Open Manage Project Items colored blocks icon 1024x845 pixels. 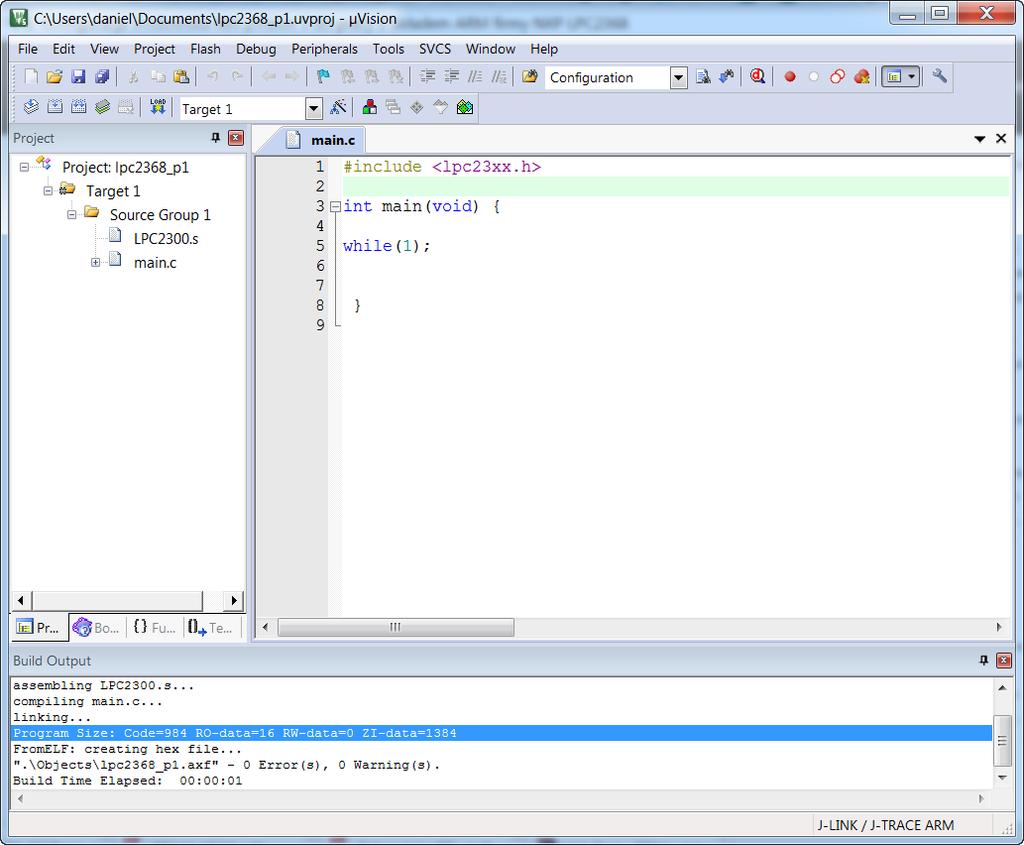[370, 107]
